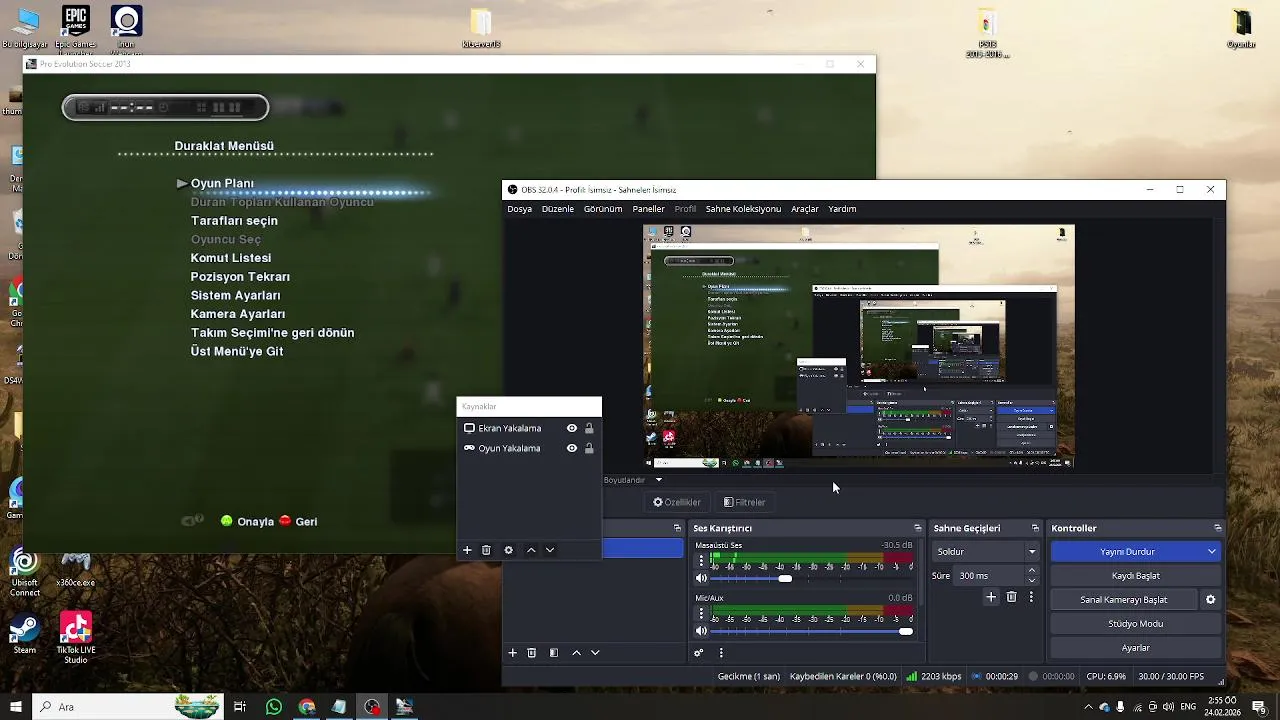Open scene filters icon beside trash
The image size is (1280, 720).
coord(554,653)
